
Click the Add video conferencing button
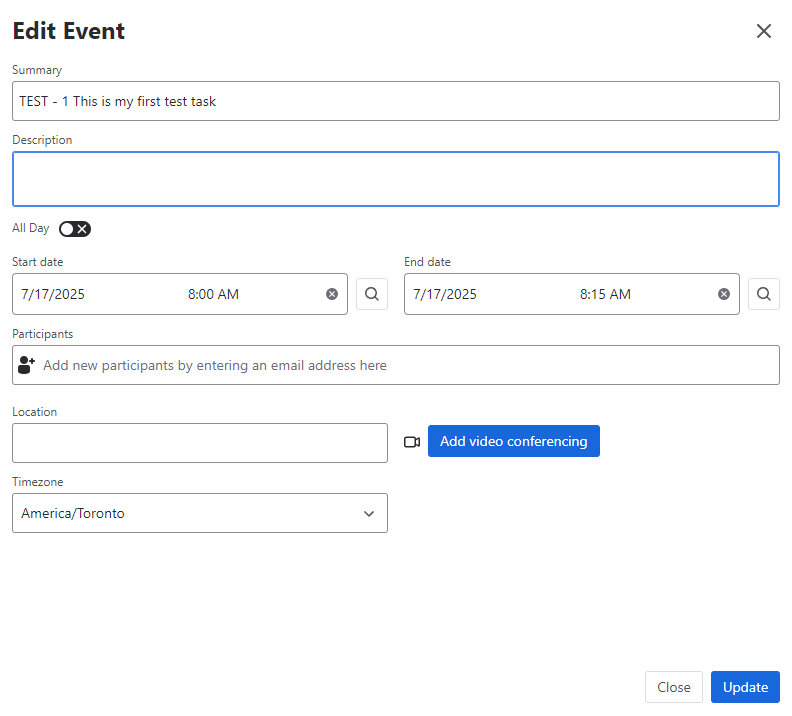point(514,441)
